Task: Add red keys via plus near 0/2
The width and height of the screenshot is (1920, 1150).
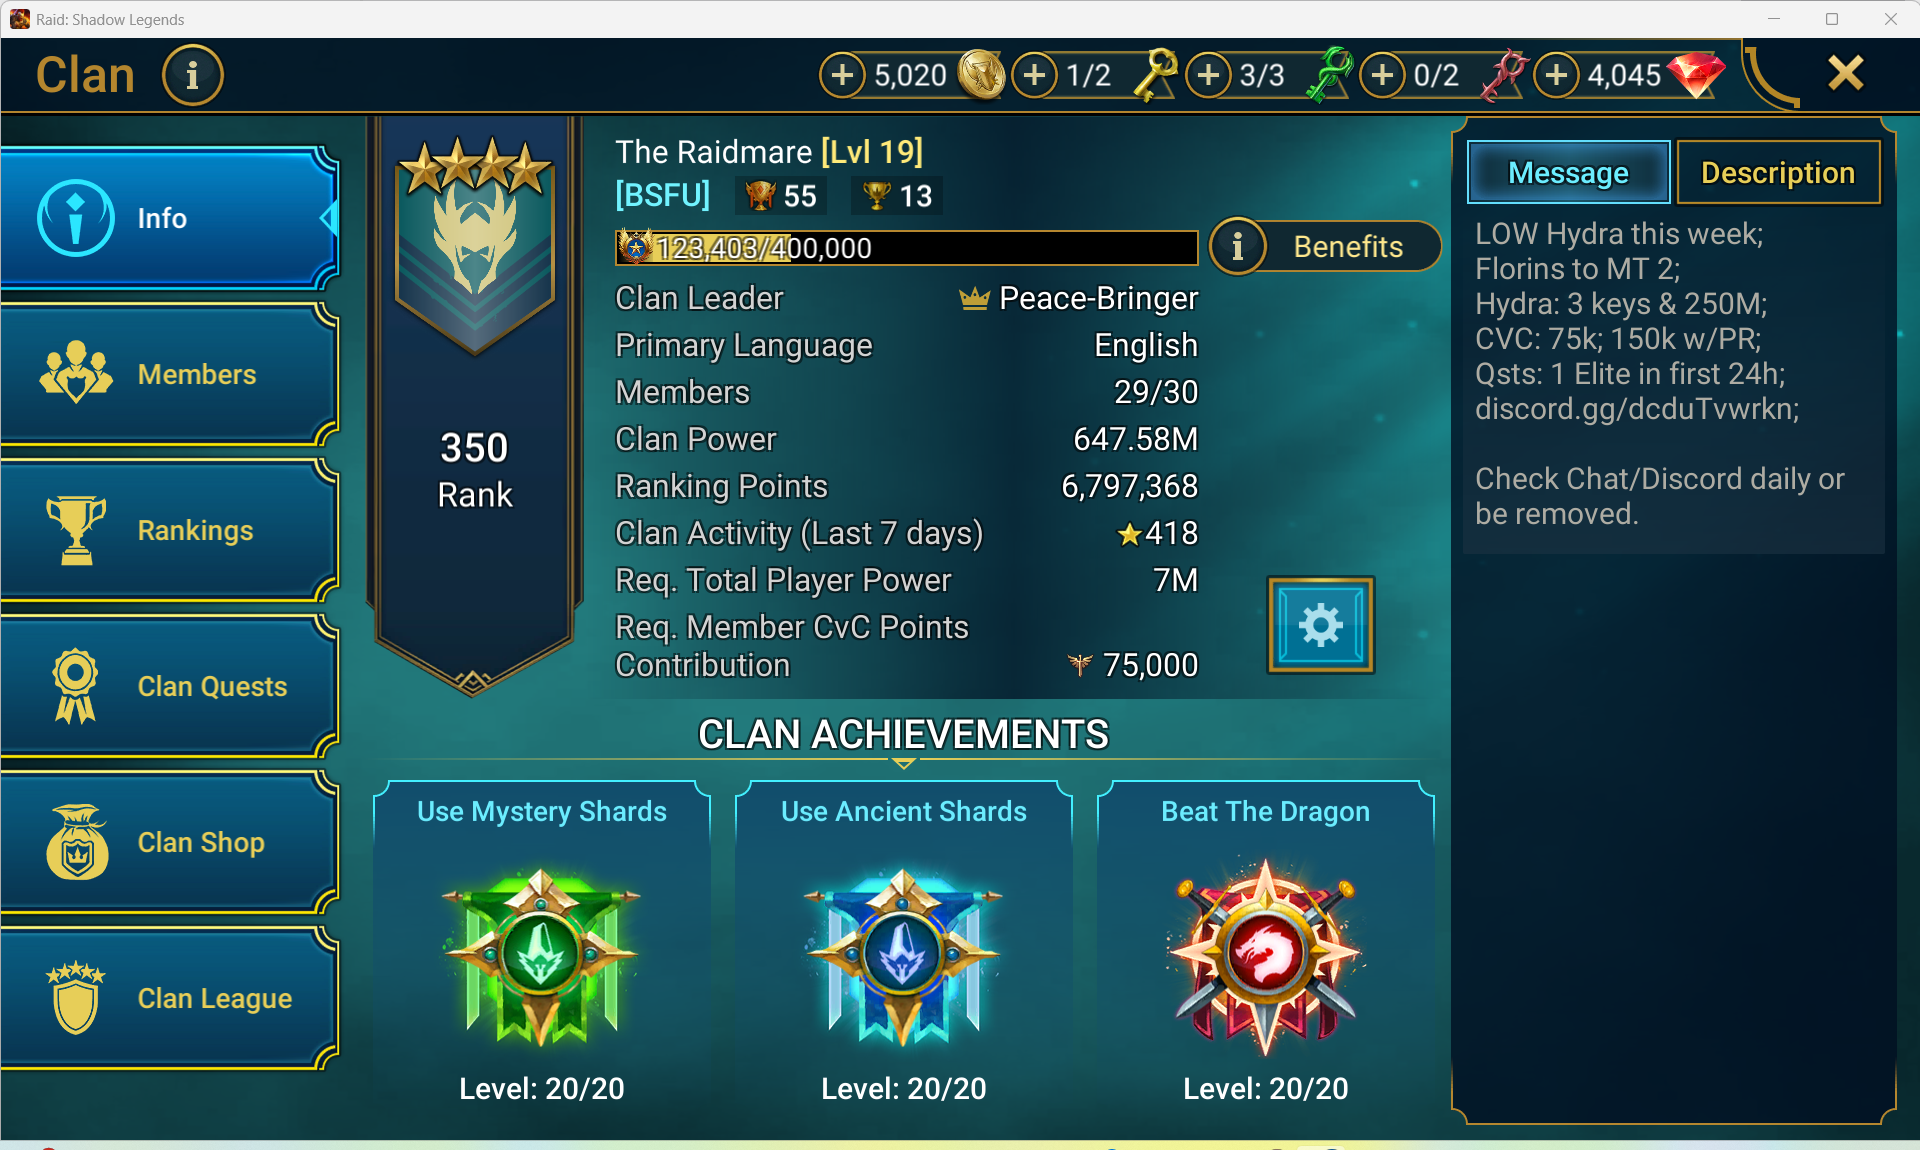Action: (x=1383, y=75)
